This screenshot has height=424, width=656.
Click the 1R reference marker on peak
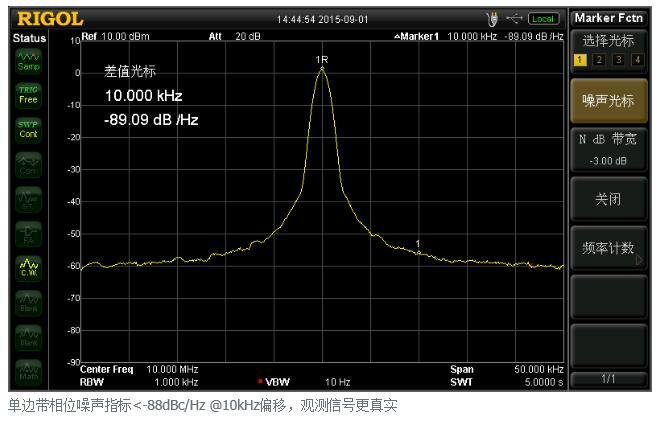(x=322, y=62)
